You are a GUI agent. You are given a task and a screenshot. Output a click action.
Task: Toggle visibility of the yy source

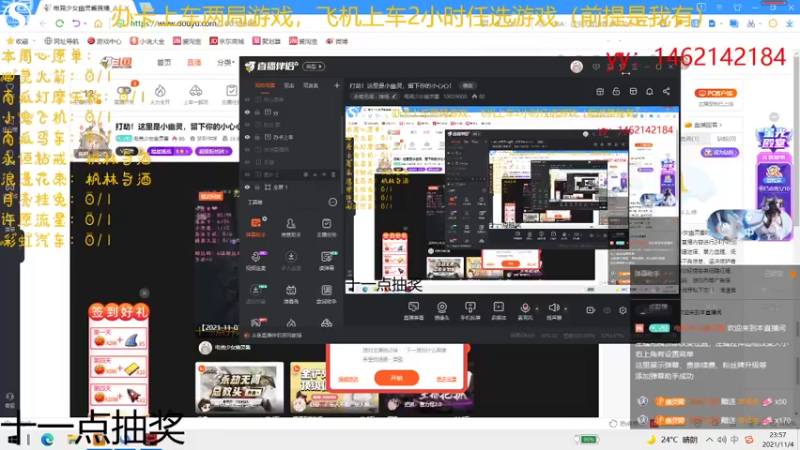(x=247, y=112)
